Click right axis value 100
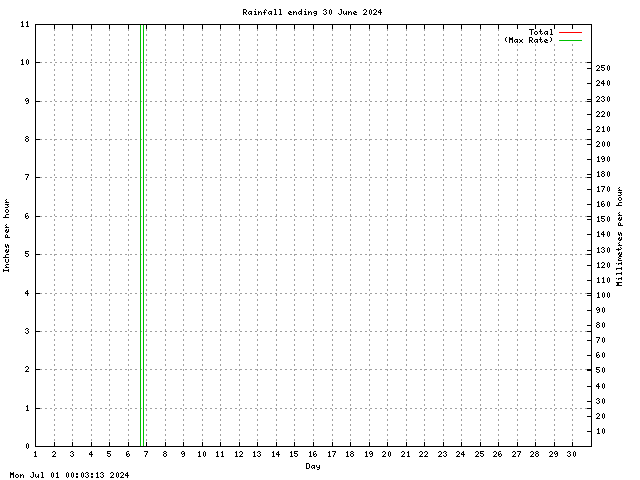Image resolution: width=640 pixels, height=480 pixels. pyautogui.click(x=603, y=295)
